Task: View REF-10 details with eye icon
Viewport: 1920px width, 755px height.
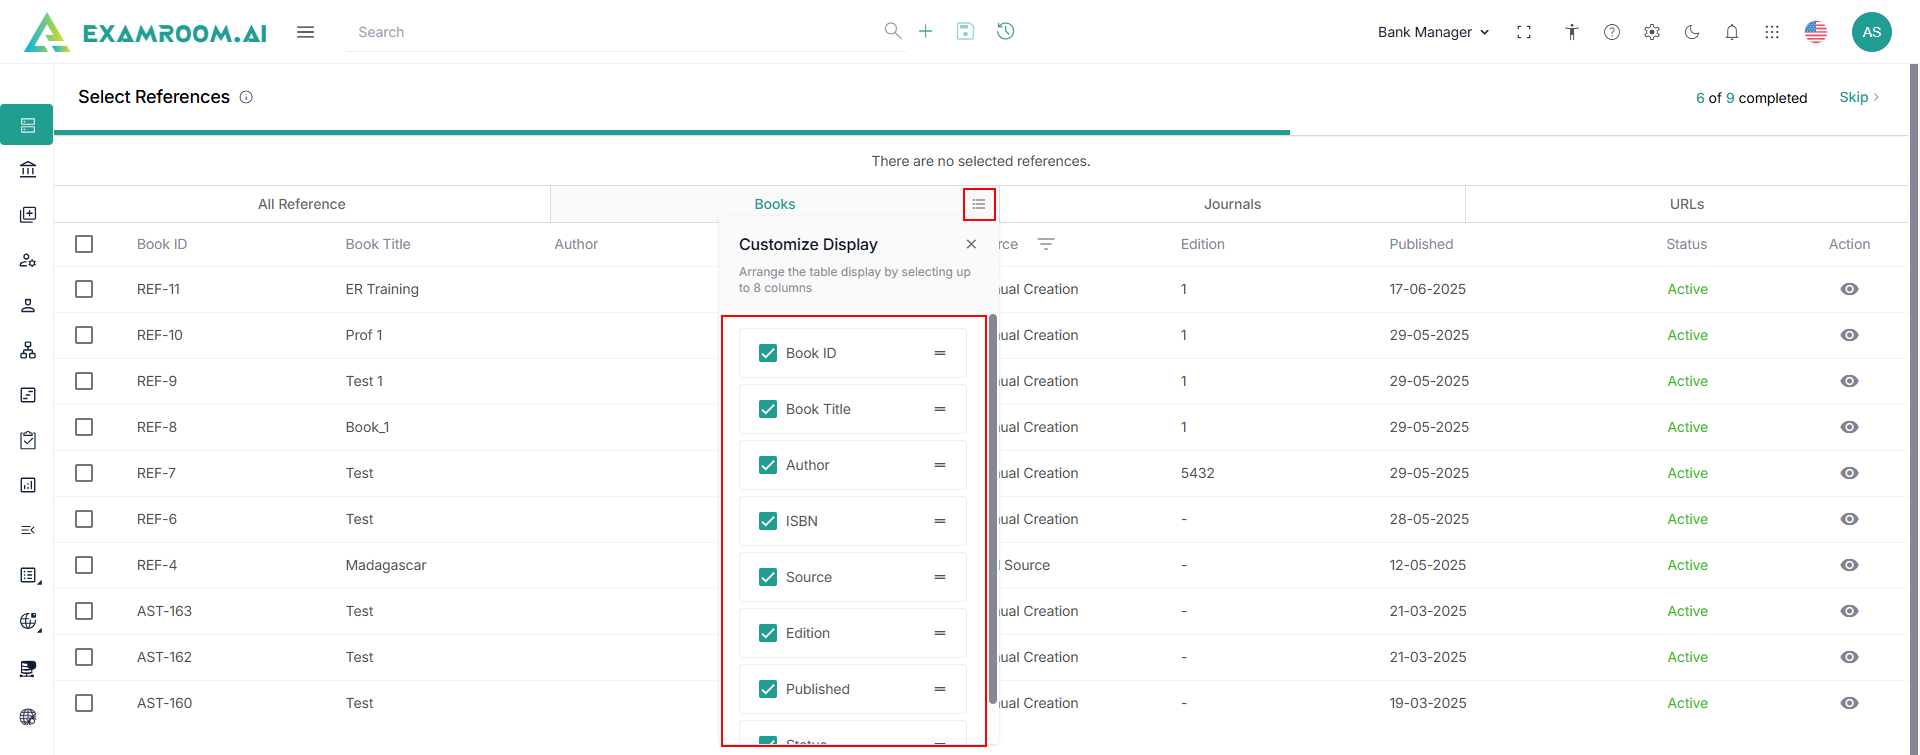Action: pos(1849,335)
